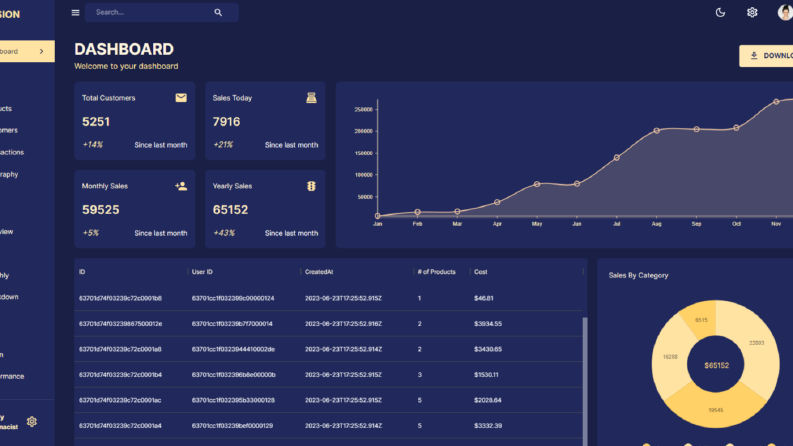The width and height of the screenshot is (793, 446).
Task: Click the Aug data point on chart
Action: click(656, 130)
